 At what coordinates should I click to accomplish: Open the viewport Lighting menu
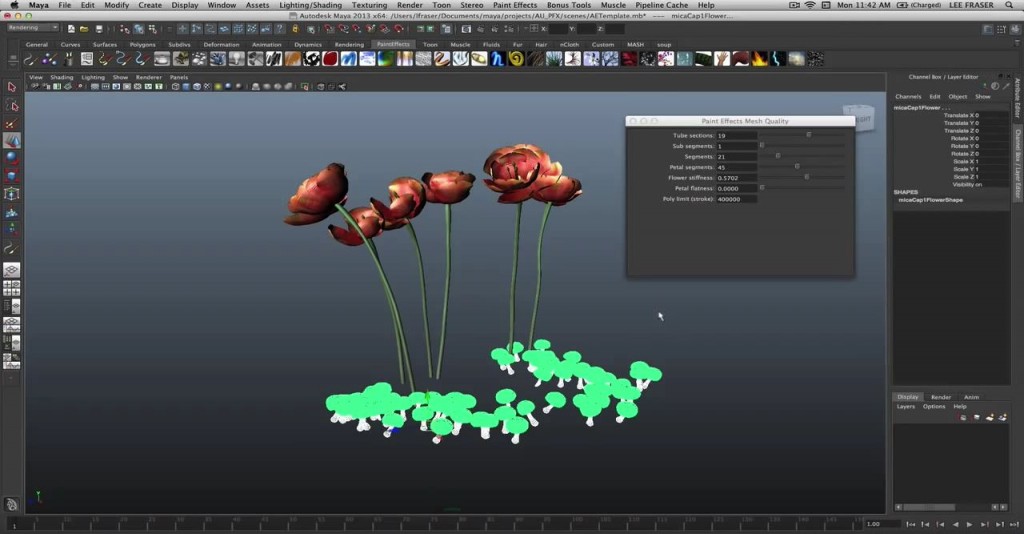pyautogui.click(x=93, y=77)
